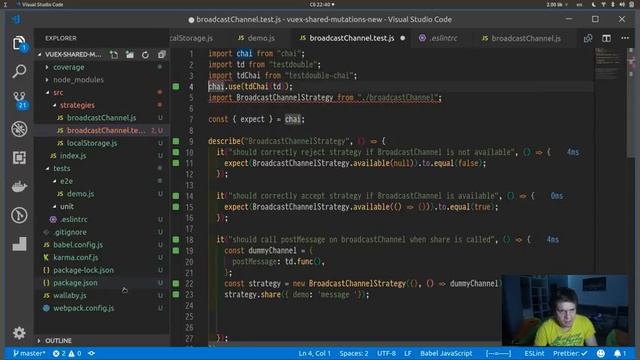Open the Debug view in activity bar
640x360 pixels.
[19, 129]
